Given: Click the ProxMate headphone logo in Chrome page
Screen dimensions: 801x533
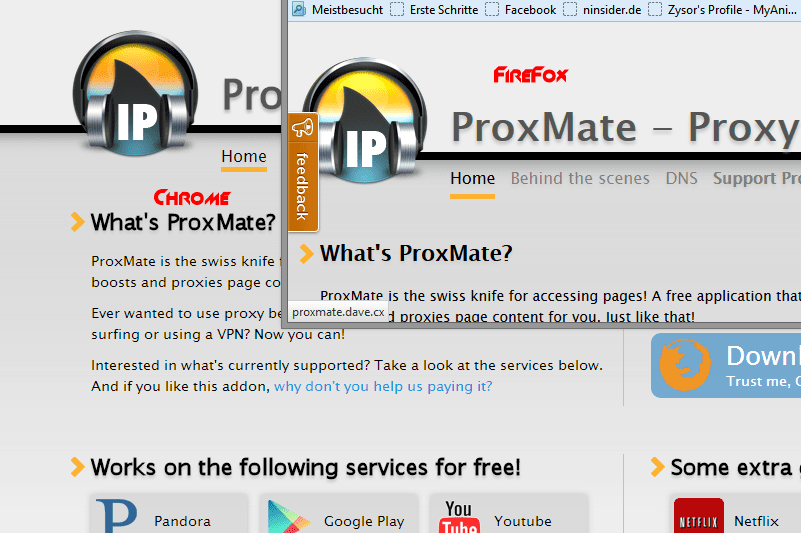Looking at the screenshot, I should pyautogui.click(x=135, y=94).
